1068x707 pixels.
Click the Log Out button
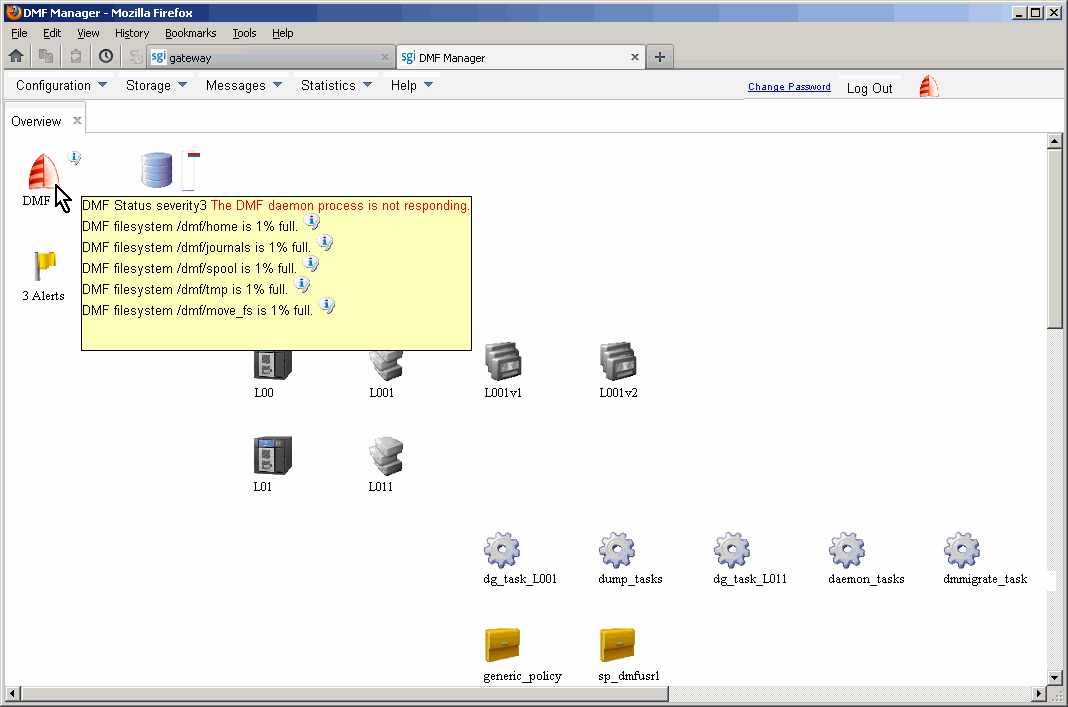[869, 88]
